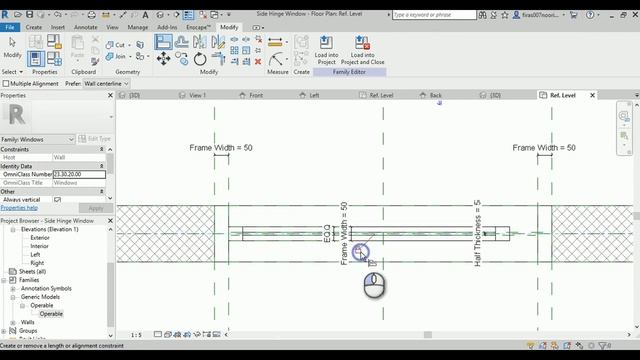Collapse the Constraints section

click(102, 149)
